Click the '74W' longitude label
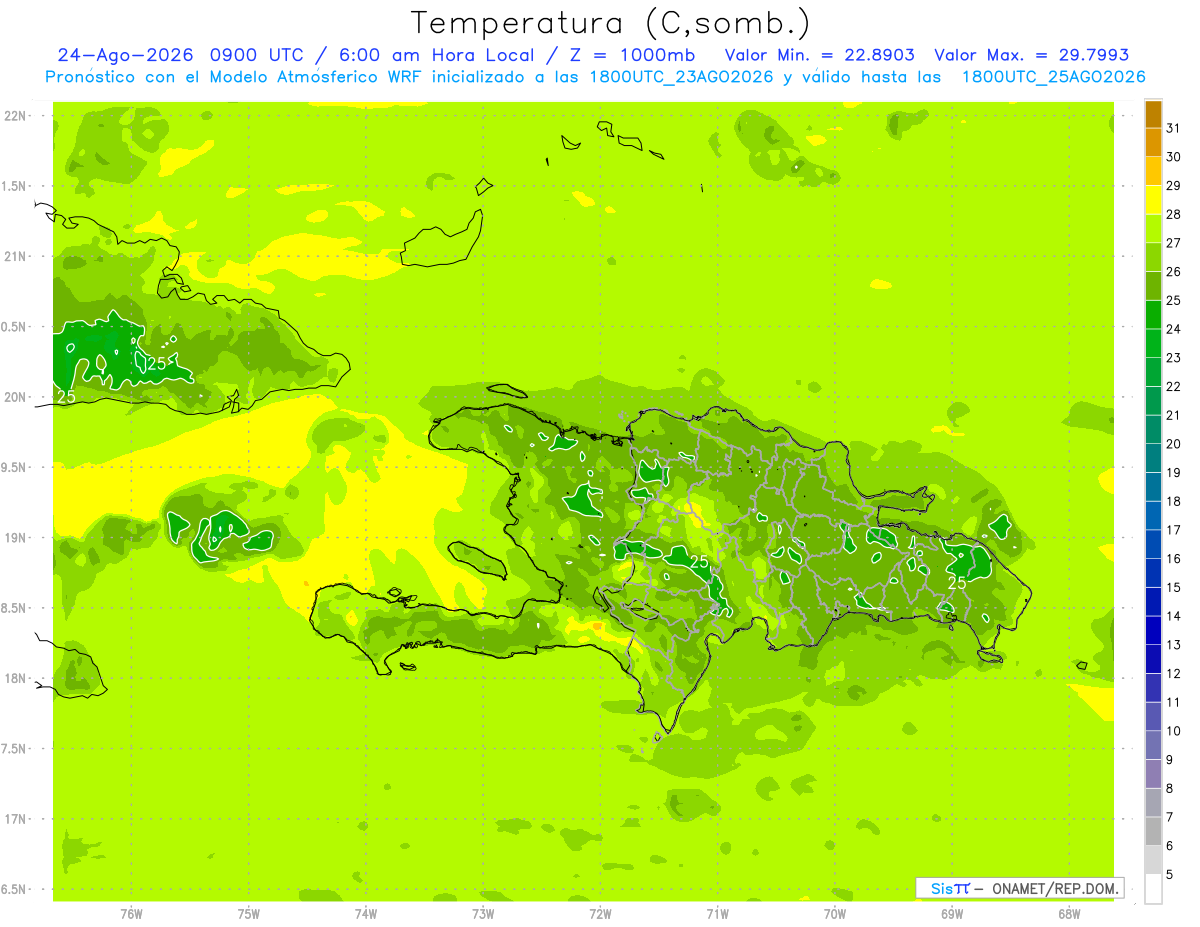Image resolution: width=1200 pixels, height=927 pixels. coord(366,914)
